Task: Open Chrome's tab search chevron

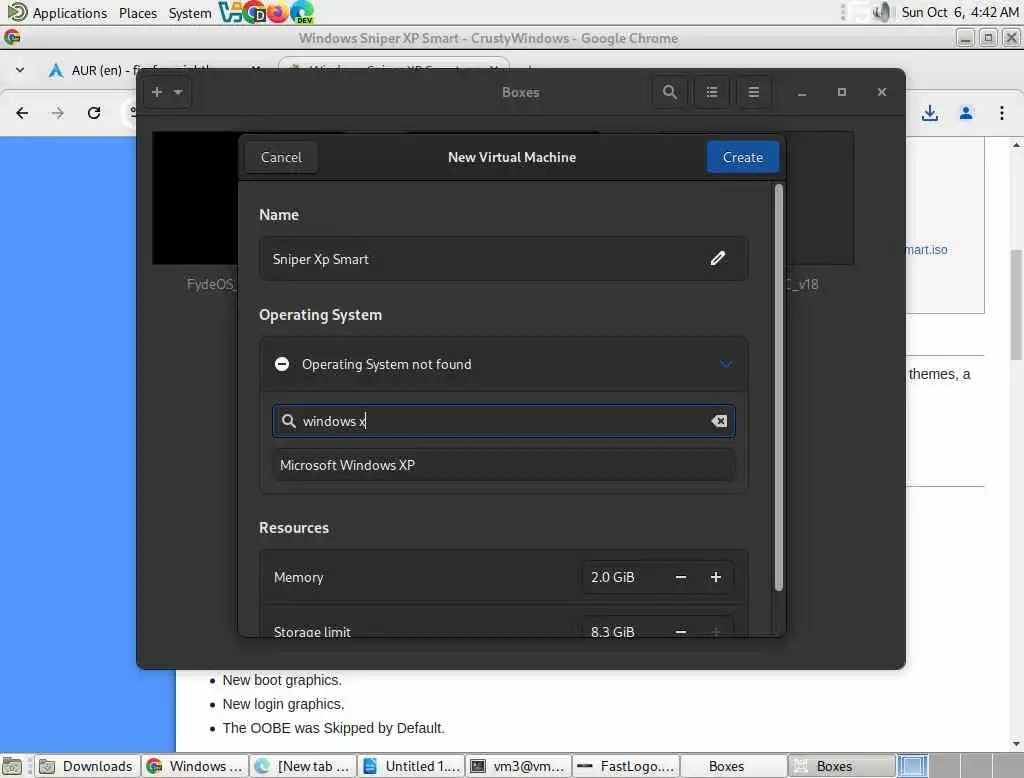Action: (20, 70)
